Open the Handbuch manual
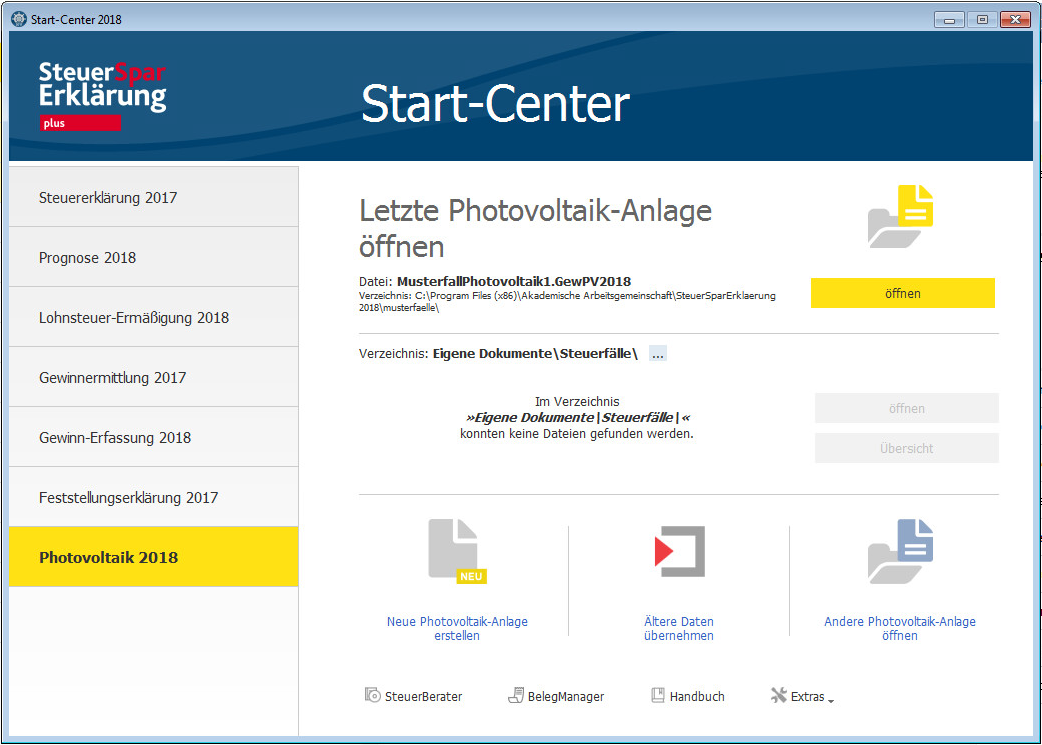 pos(688,696)
